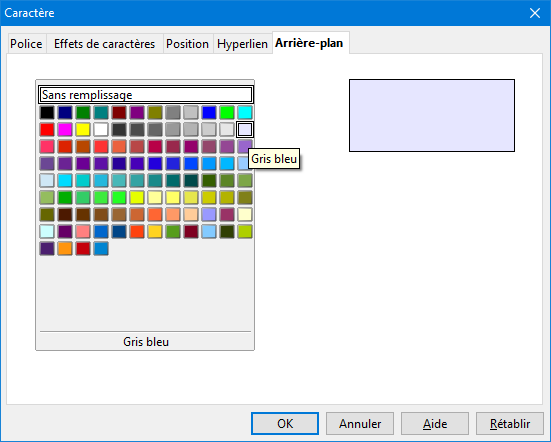Select the orange swatch in the last row
551x442 pixels.
65,248
